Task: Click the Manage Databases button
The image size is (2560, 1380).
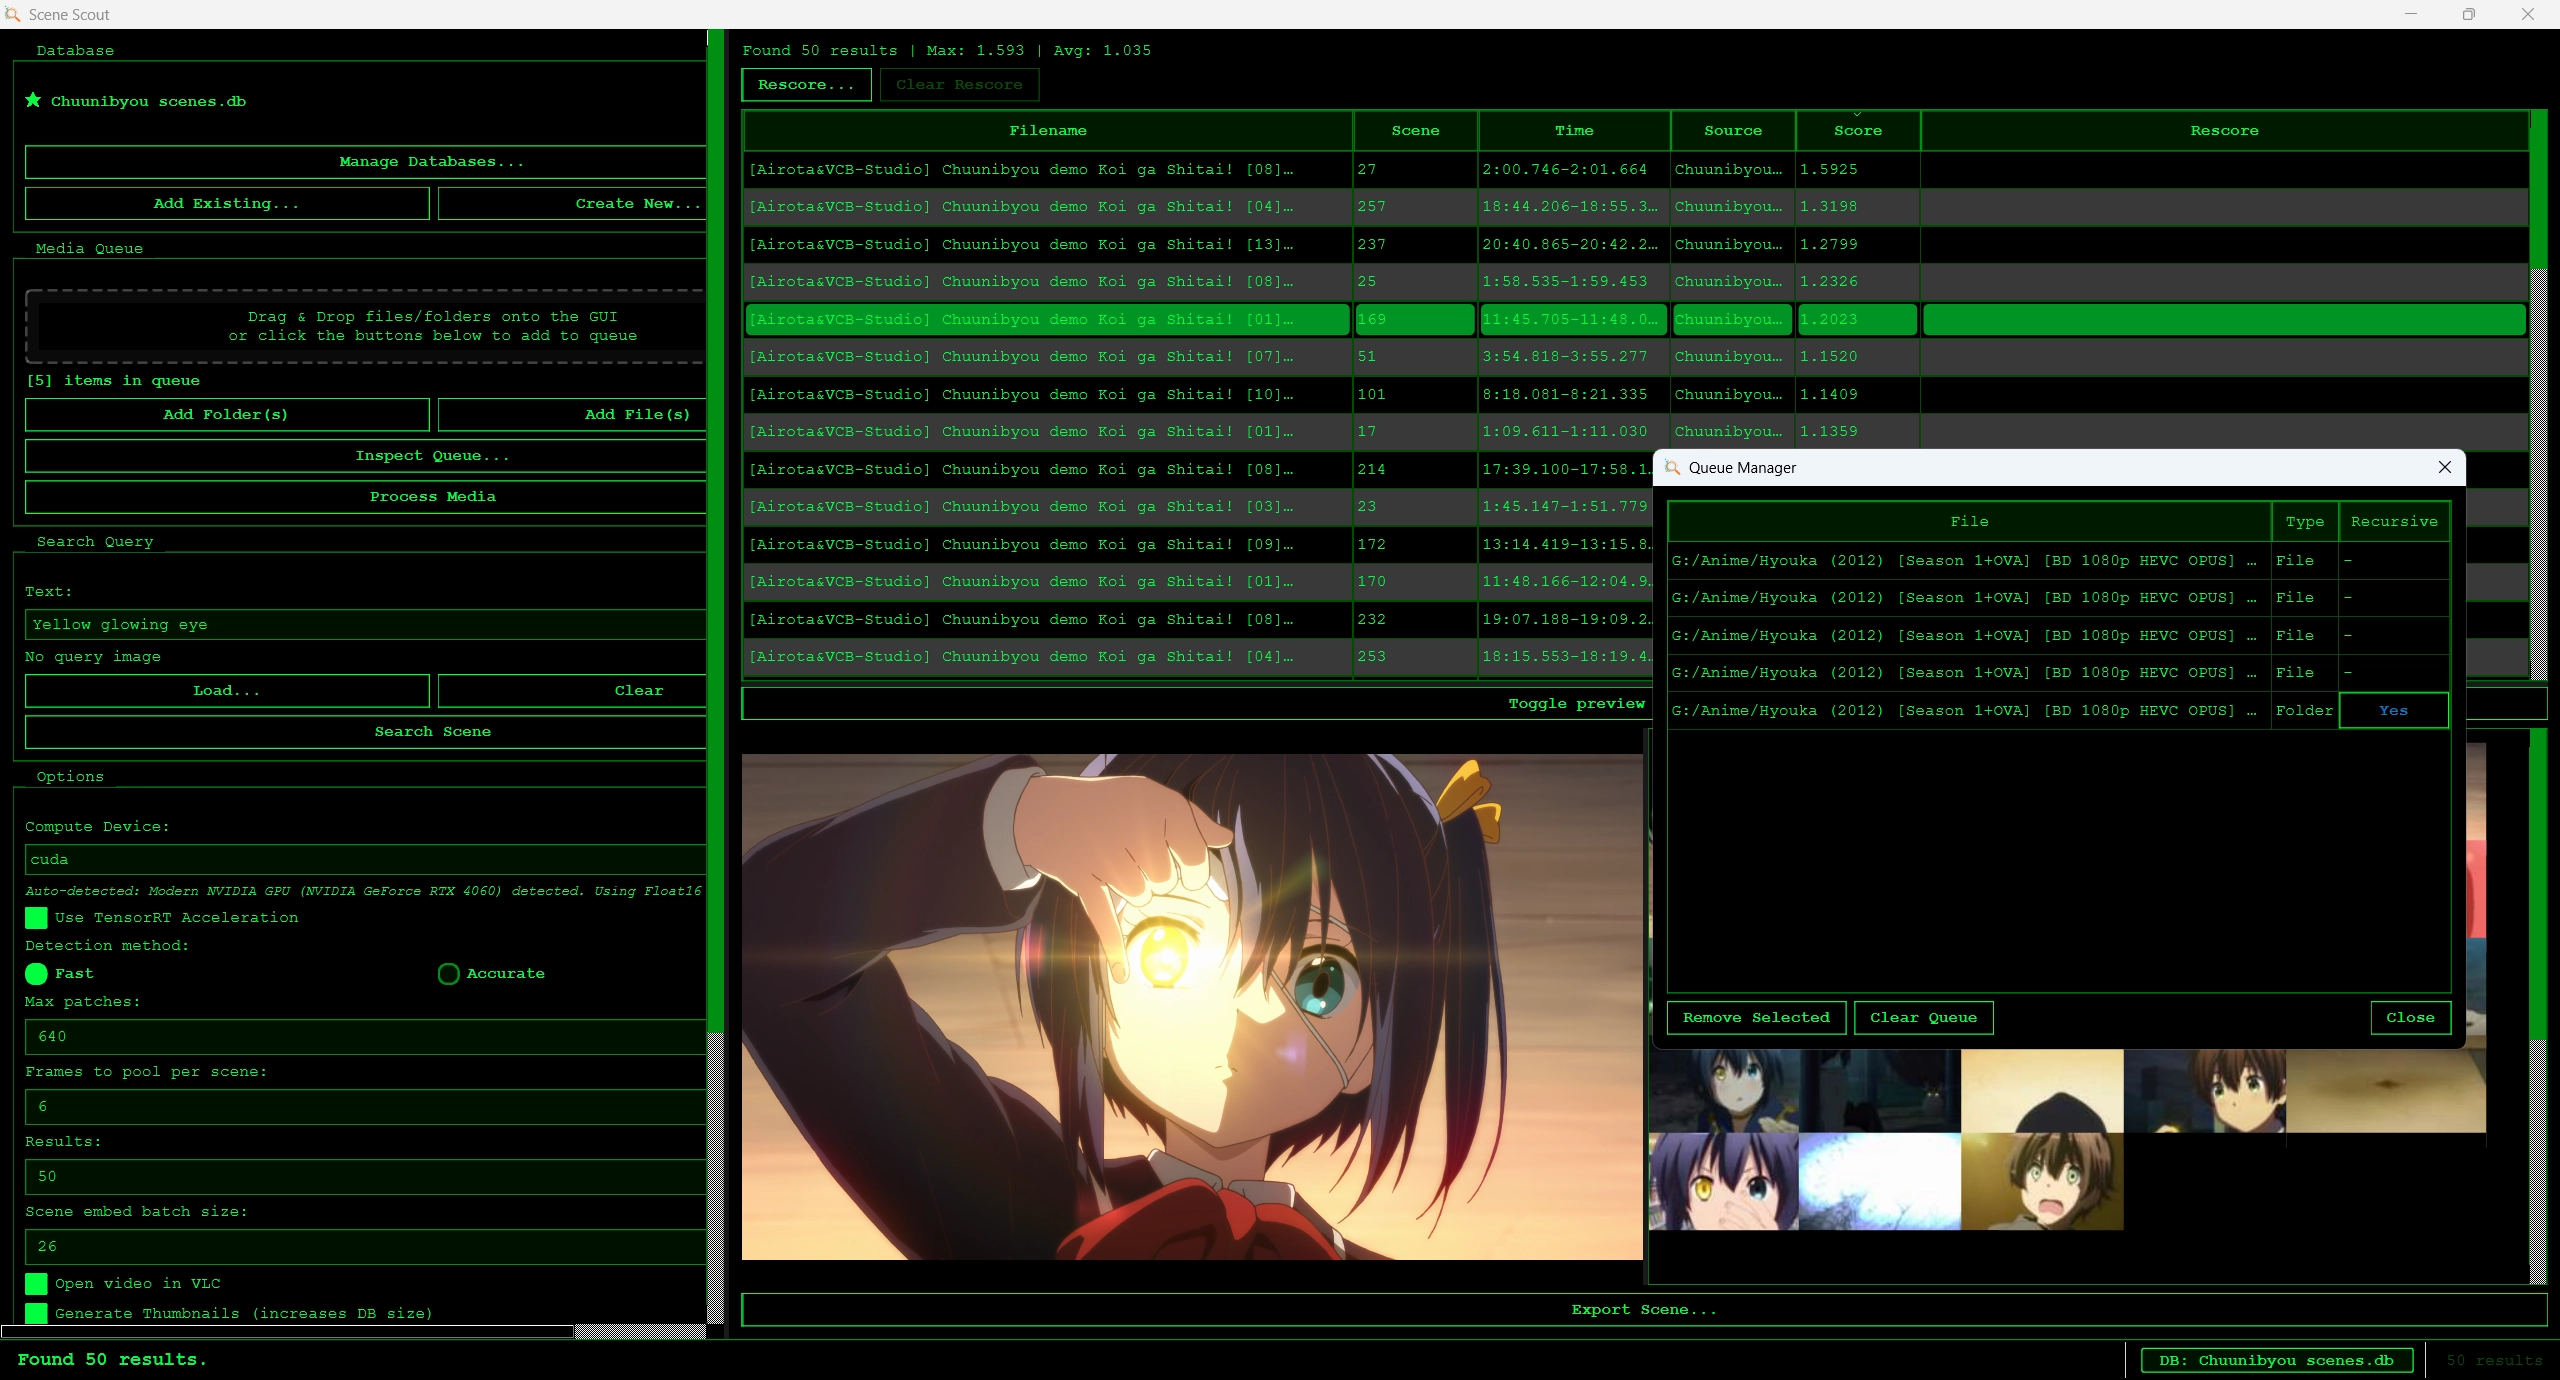Action: click(365, 162)
